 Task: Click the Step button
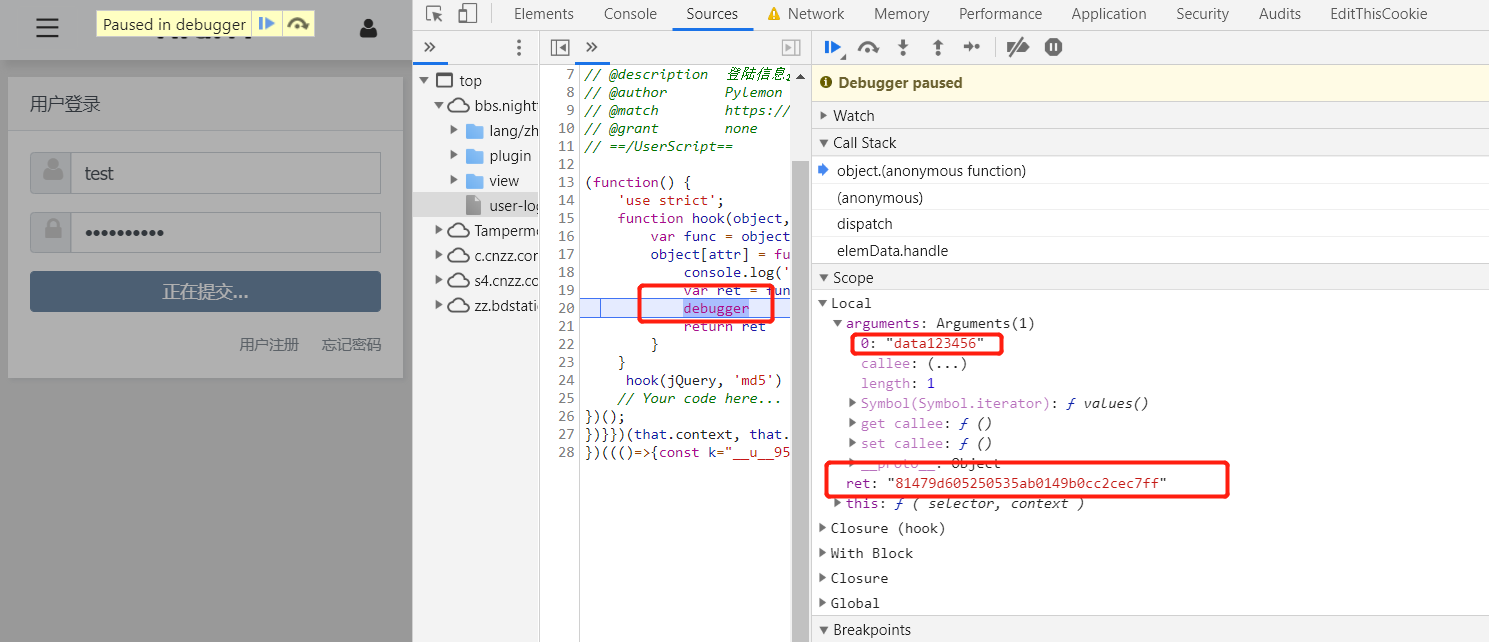(972, 47)
